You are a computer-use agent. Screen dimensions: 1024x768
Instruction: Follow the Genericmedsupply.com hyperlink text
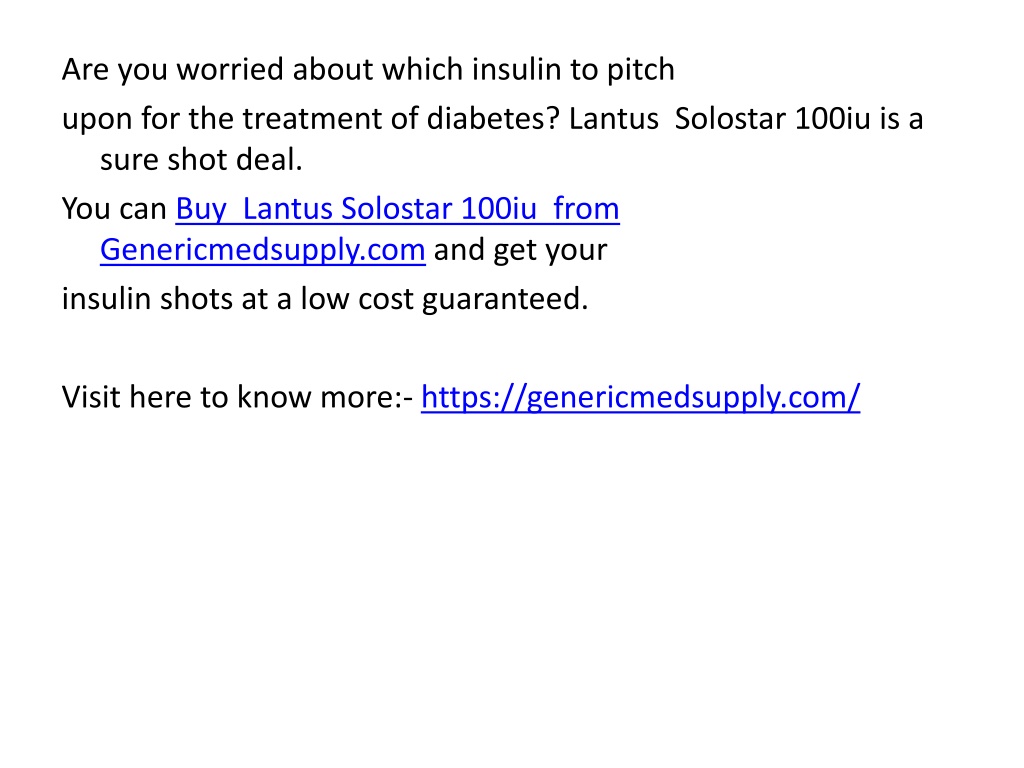click(263, 250)
